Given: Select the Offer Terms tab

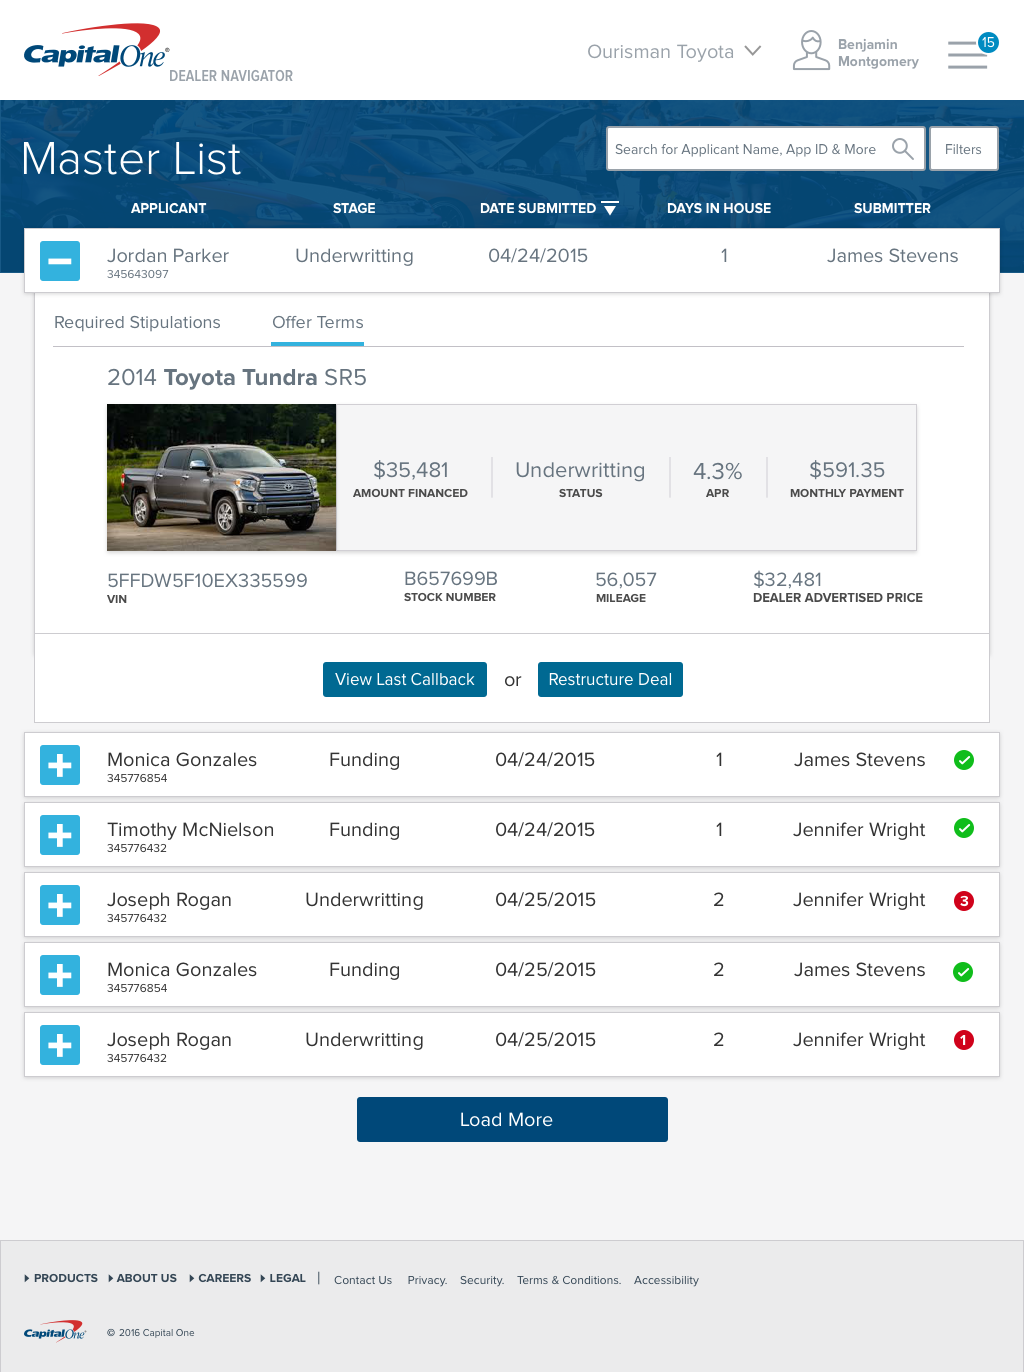Looking at the screenshot, I should coord(318,322).
